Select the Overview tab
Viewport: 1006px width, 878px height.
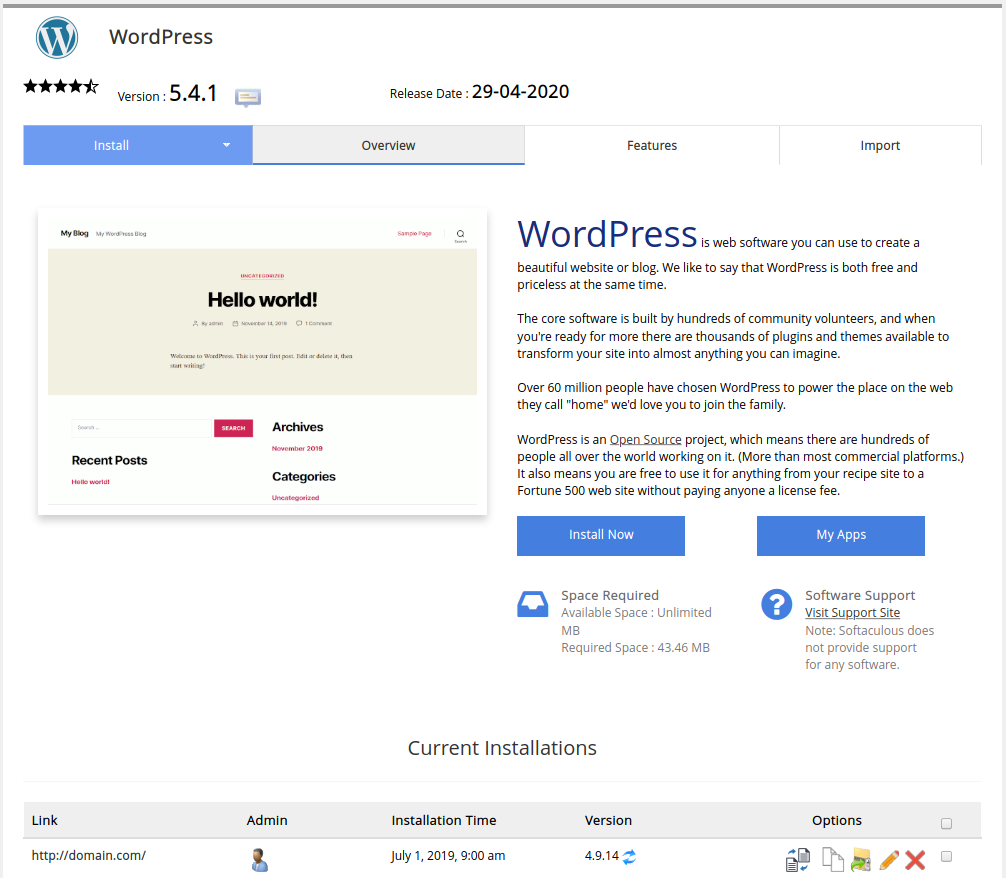coord(388,145)
